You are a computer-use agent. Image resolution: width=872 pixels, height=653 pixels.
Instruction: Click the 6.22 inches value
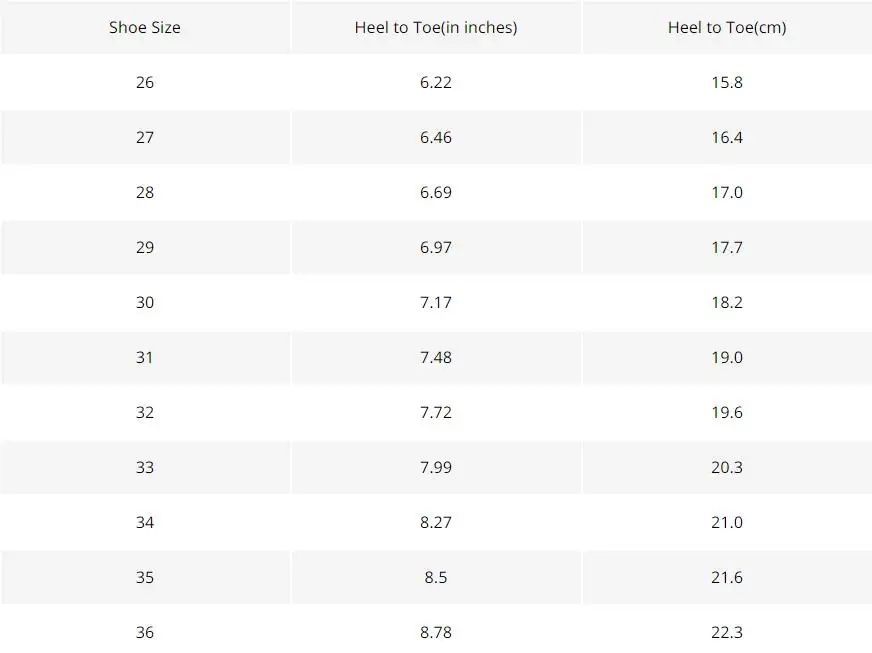pos(436,82)
